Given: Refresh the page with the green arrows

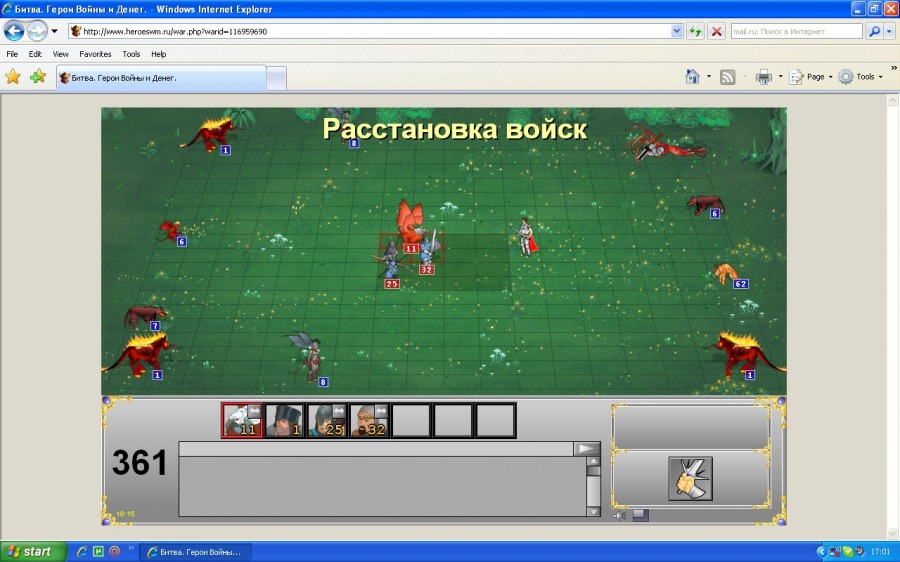Looking at the screenshot, I should tap(696, 32).
